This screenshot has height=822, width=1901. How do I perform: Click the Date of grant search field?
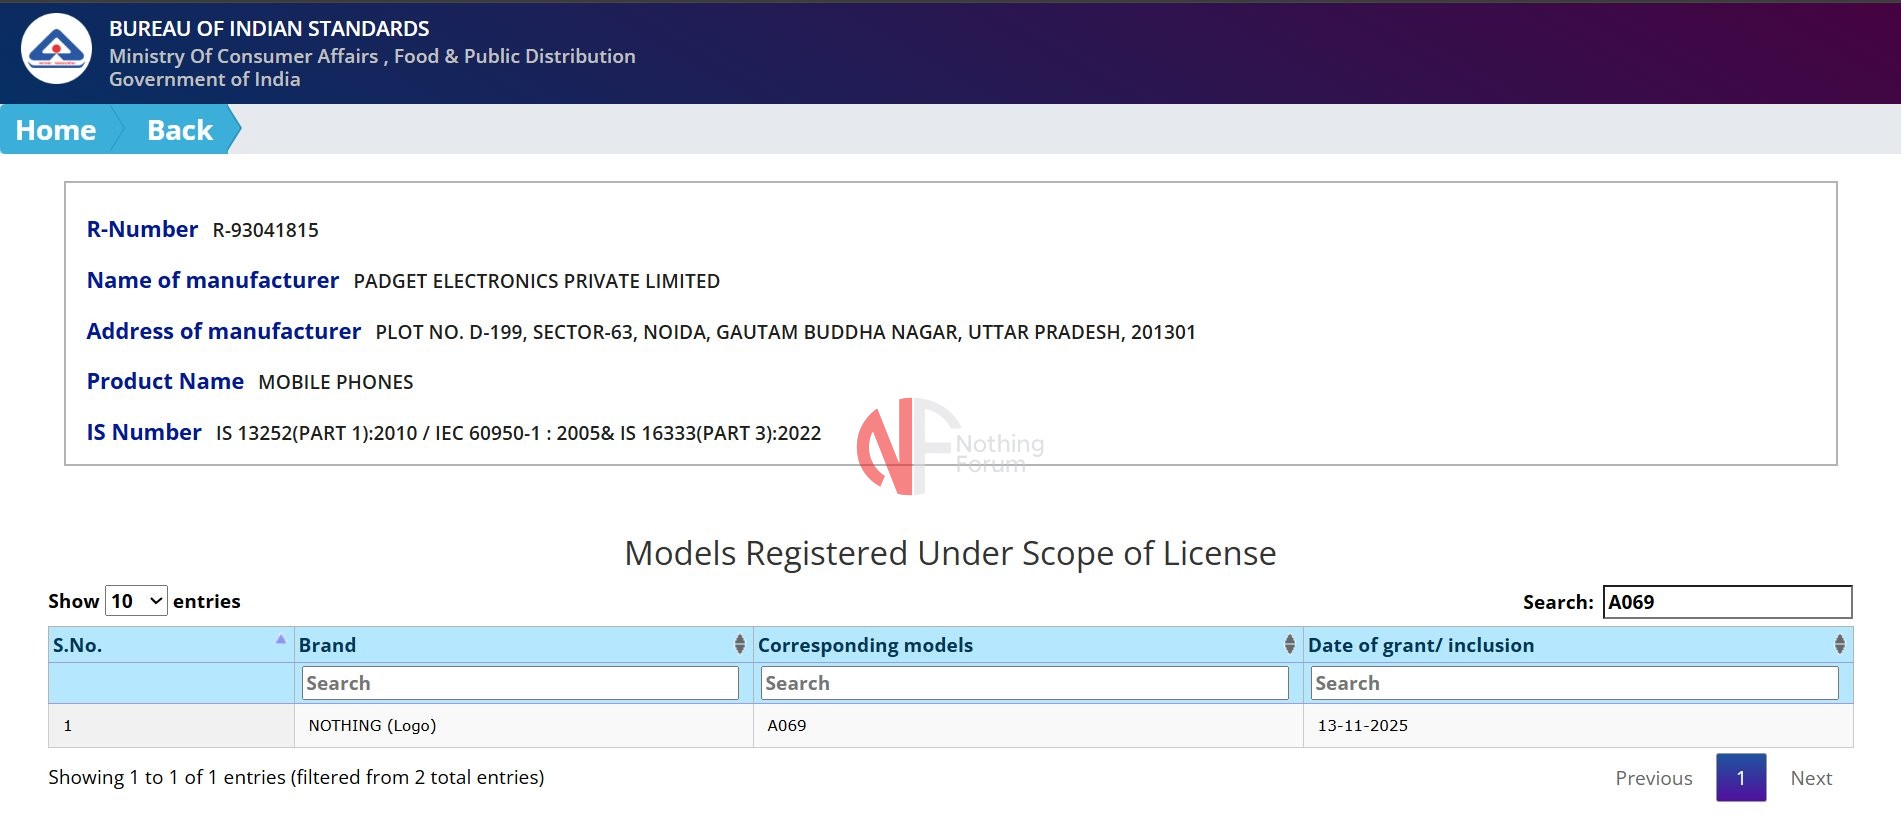[1574, 683]
